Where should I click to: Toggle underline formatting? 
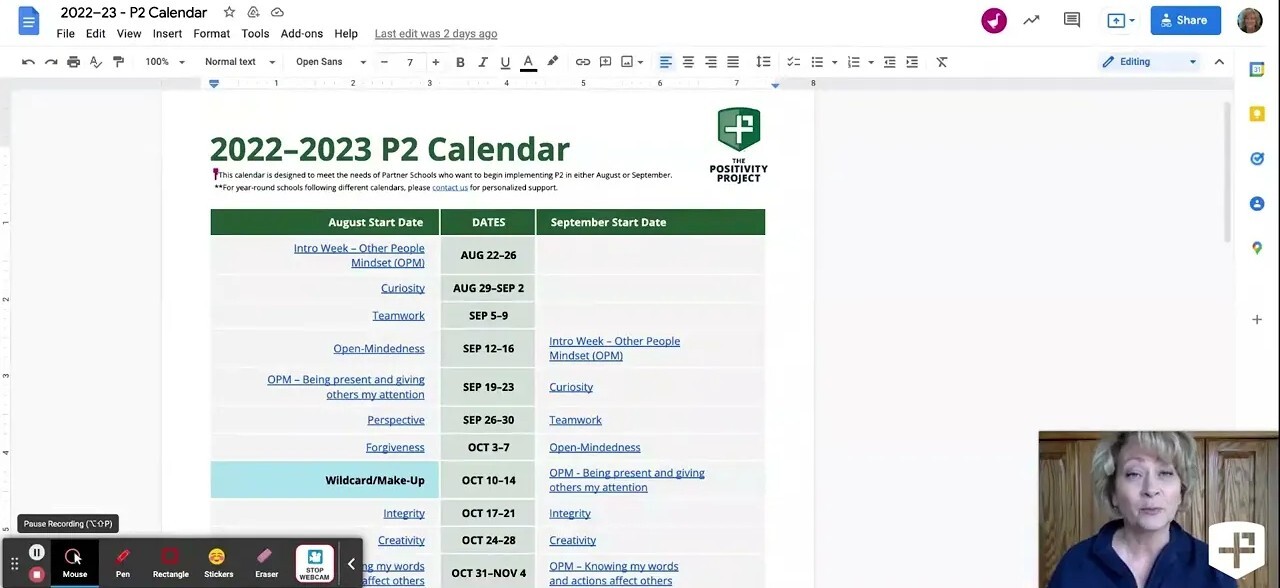(505, 62)
